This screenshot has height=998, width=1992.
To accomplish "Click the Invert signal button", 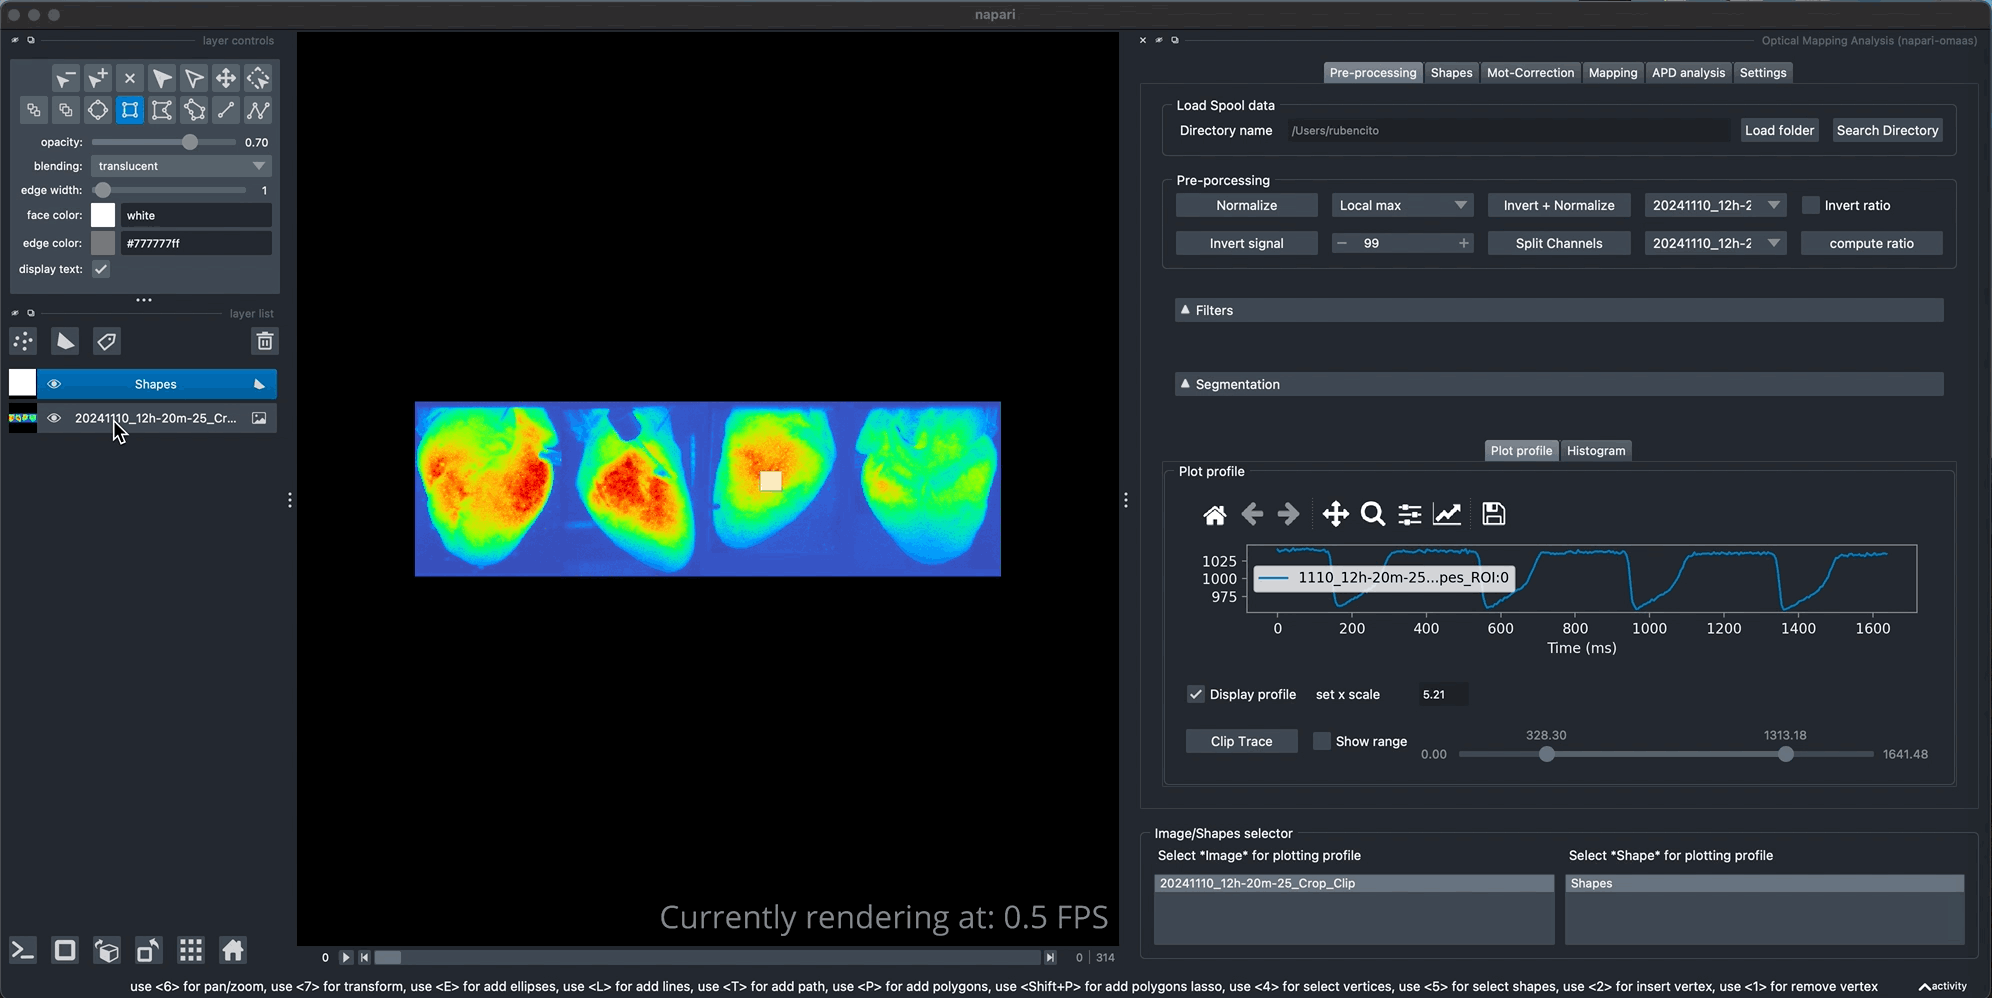I will (1246, 243).
